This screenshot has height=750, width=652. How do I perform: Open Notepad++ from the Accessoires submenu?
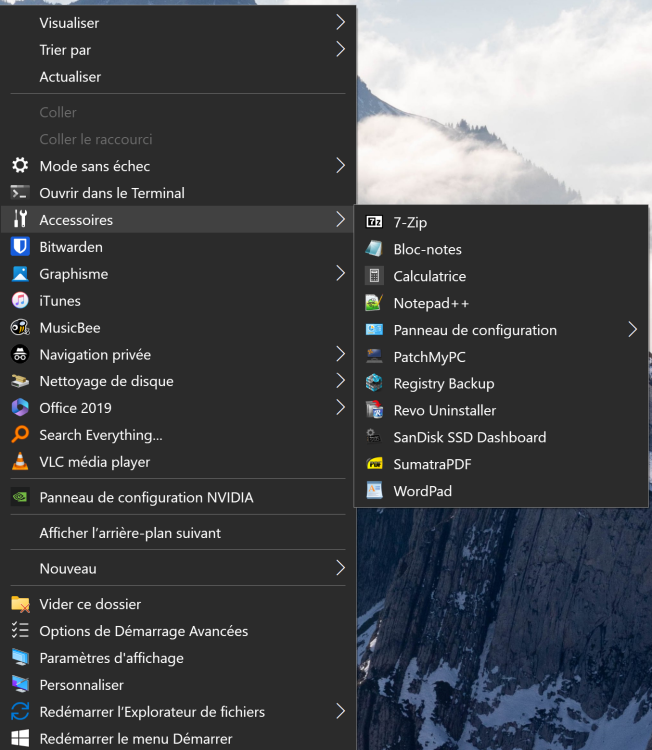pos(501,303)
